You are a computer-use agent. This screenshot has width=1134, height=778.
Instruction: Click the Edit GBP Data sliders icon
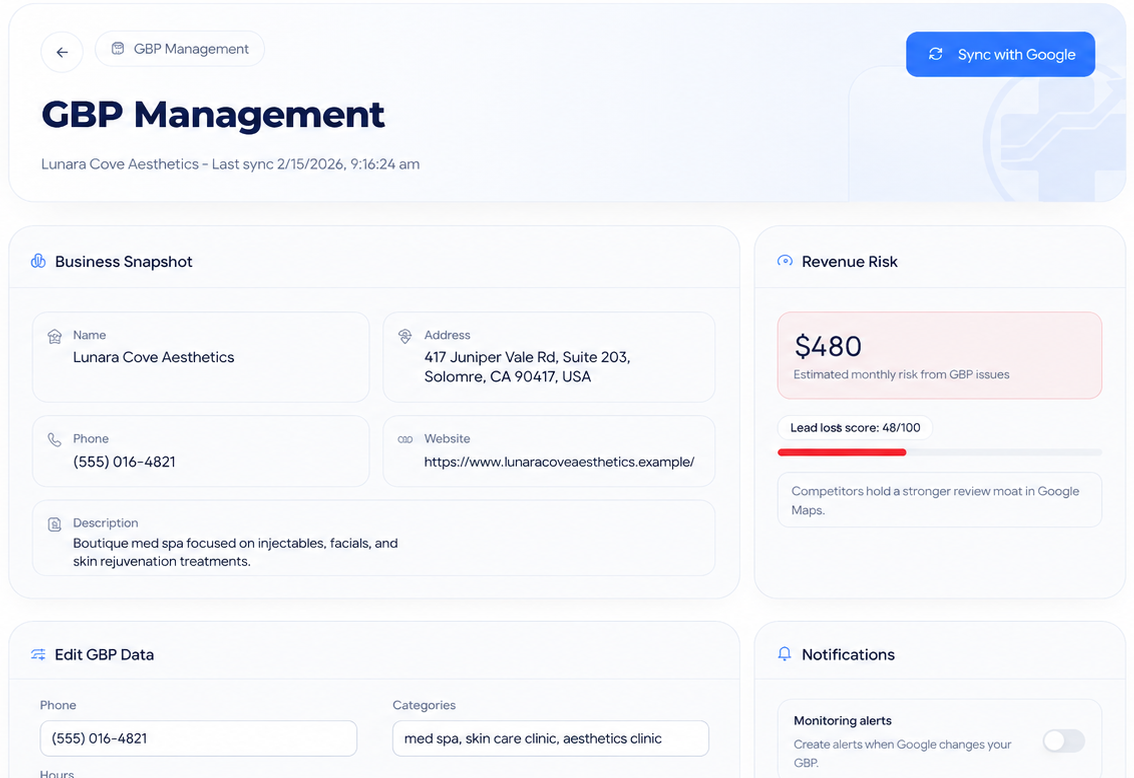(38, 654)
